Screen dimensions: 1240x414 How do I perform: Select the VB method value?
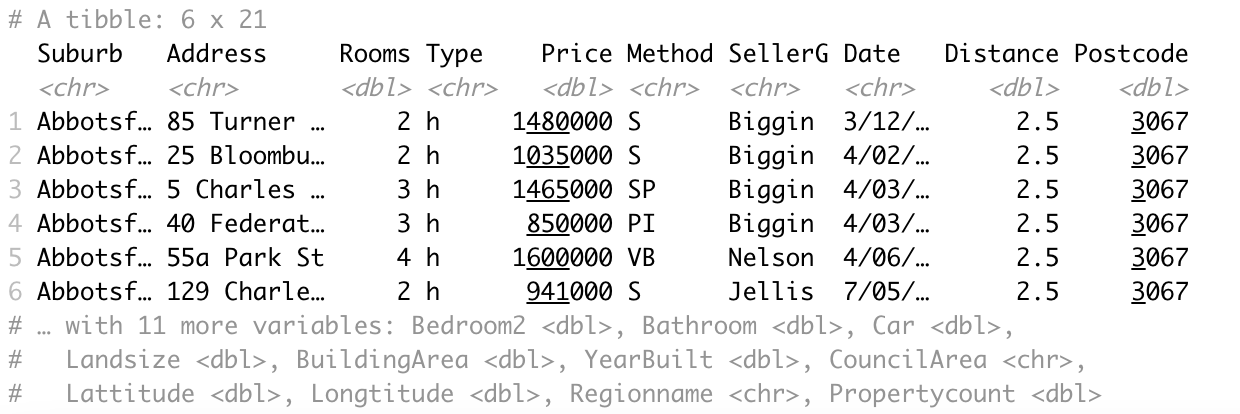(641, 258)
